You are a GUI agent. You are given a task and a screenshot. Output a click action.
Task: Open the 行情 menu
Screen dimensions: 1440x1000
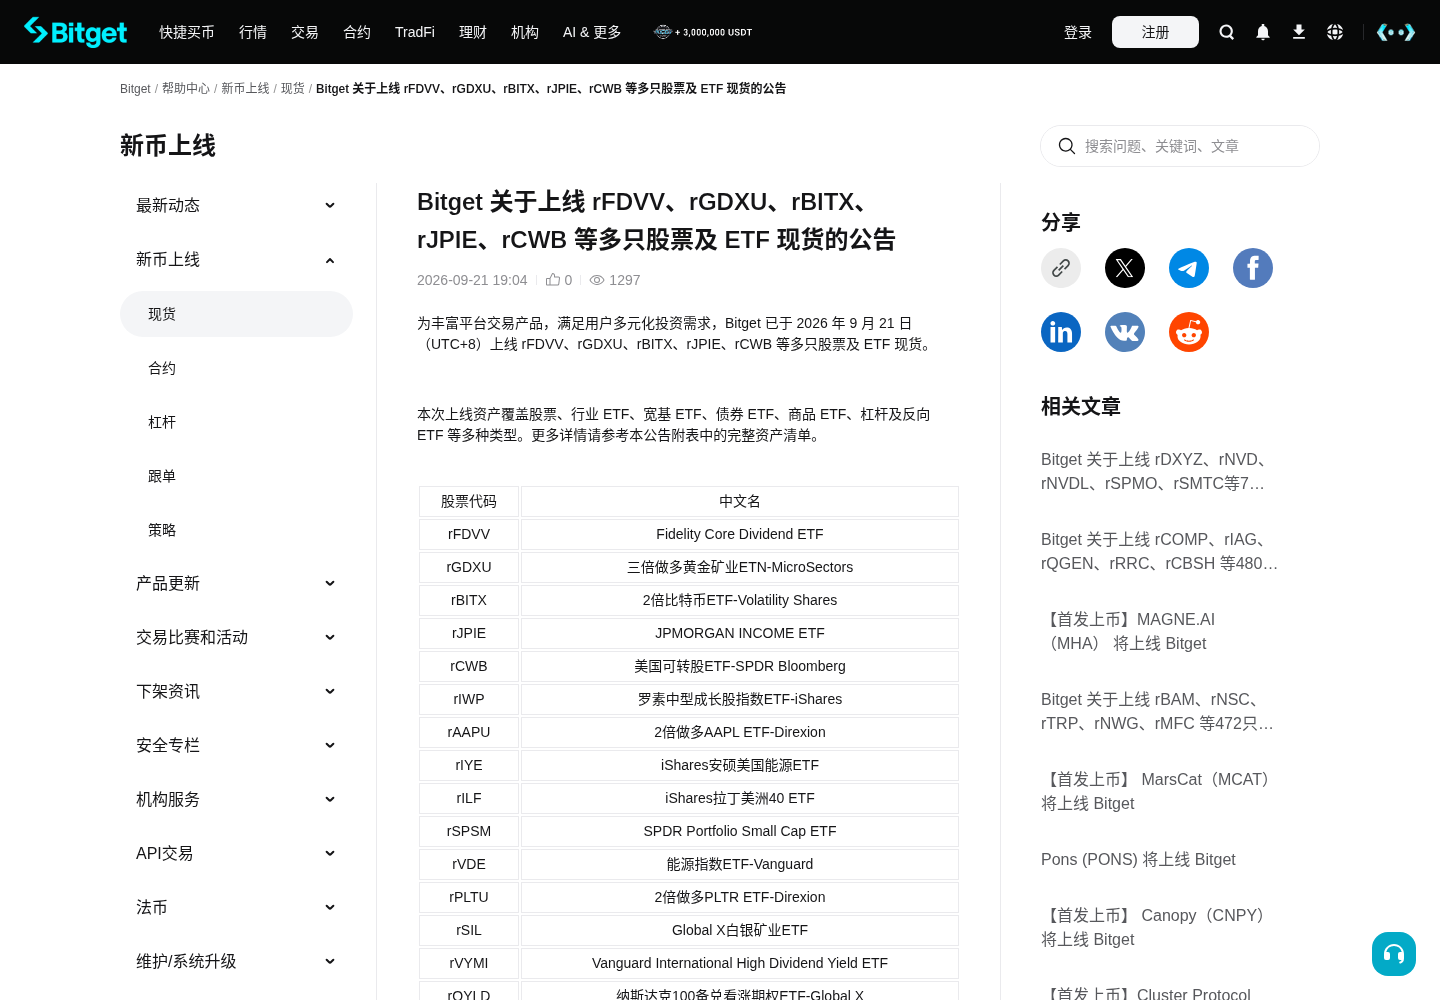(253, 32)
